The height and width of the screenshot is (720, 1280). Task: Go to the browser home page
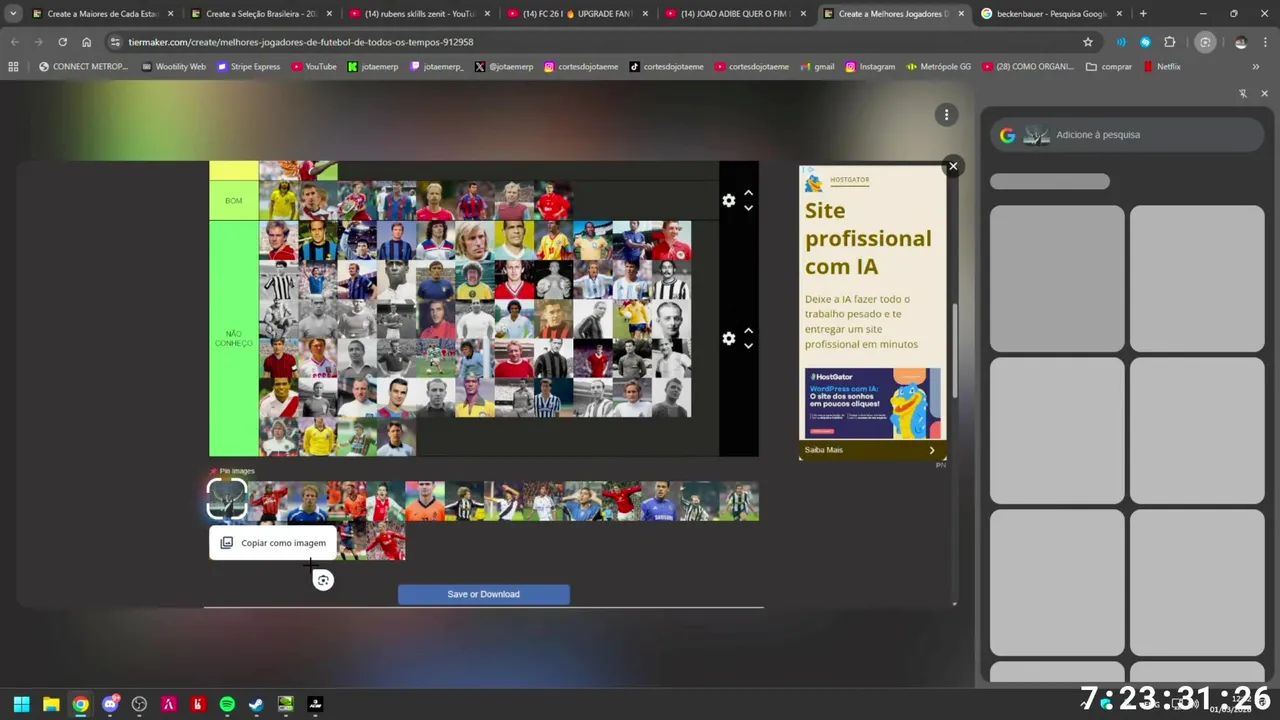coord(86,42)
